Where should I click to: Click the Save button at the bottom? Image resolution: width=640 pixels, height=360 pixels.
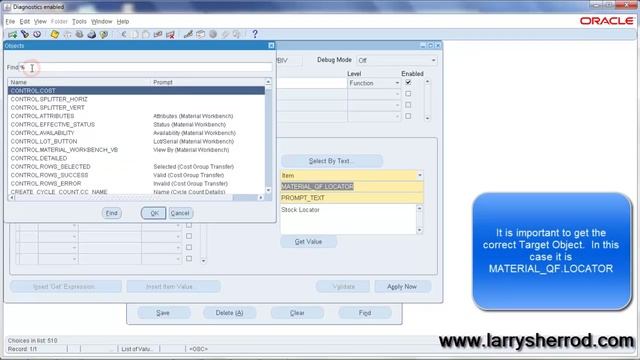163,313
